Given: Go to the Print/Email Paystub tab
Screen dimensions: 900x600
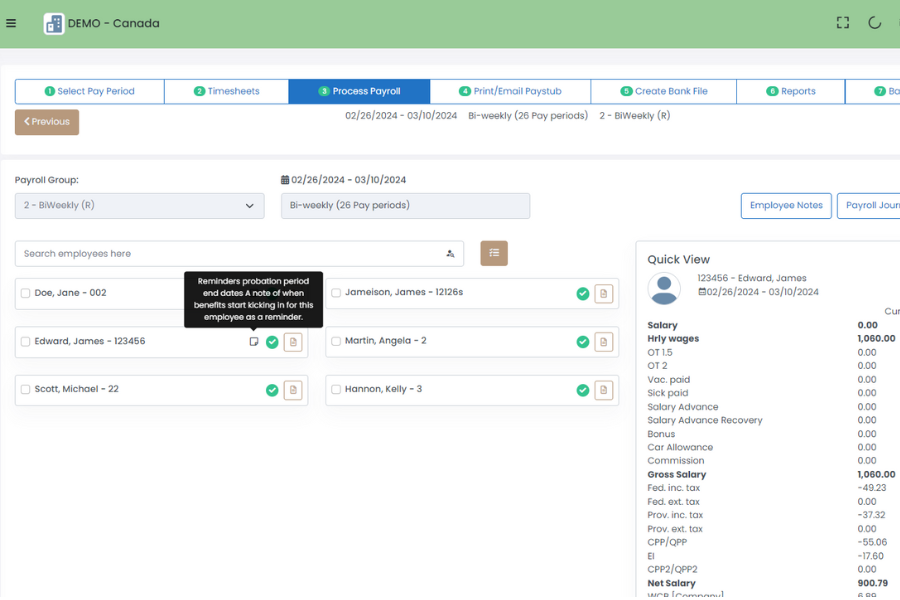Looking at the screenshot, I should pyautogui.click(x=510, y=91).
